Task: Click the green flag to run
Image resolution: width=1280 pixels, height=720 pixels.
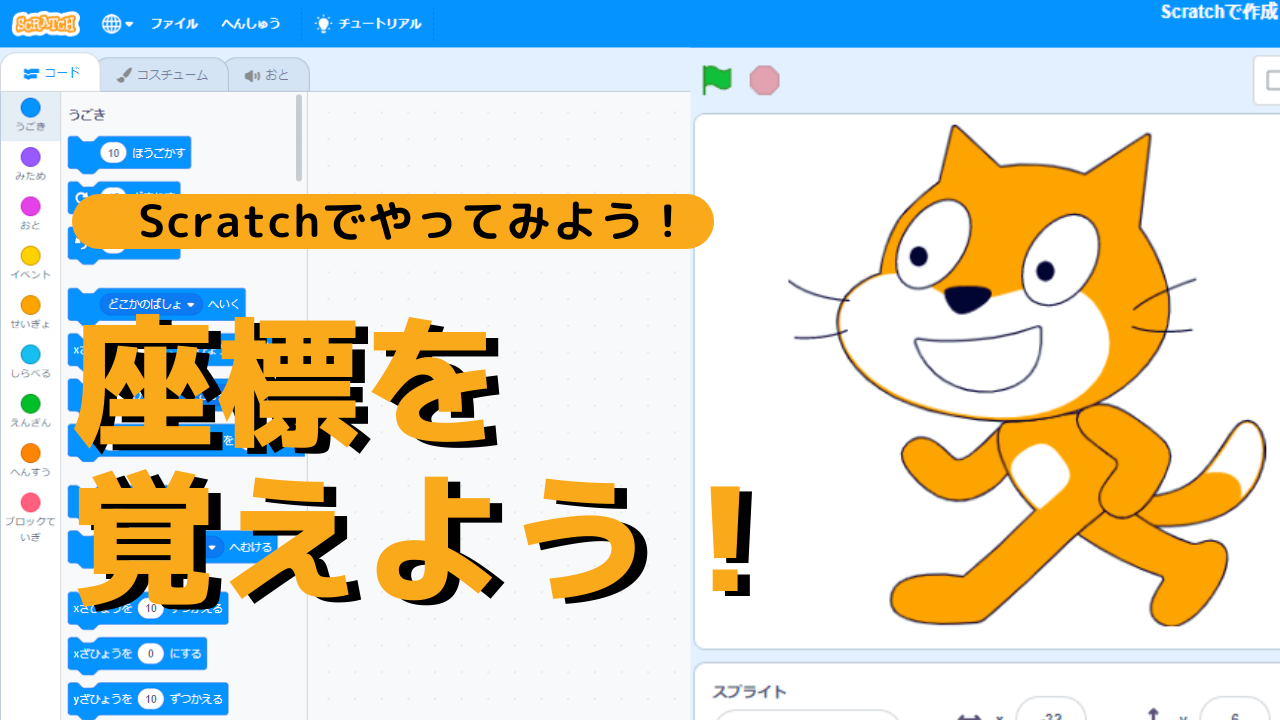Action: point(716,80)
